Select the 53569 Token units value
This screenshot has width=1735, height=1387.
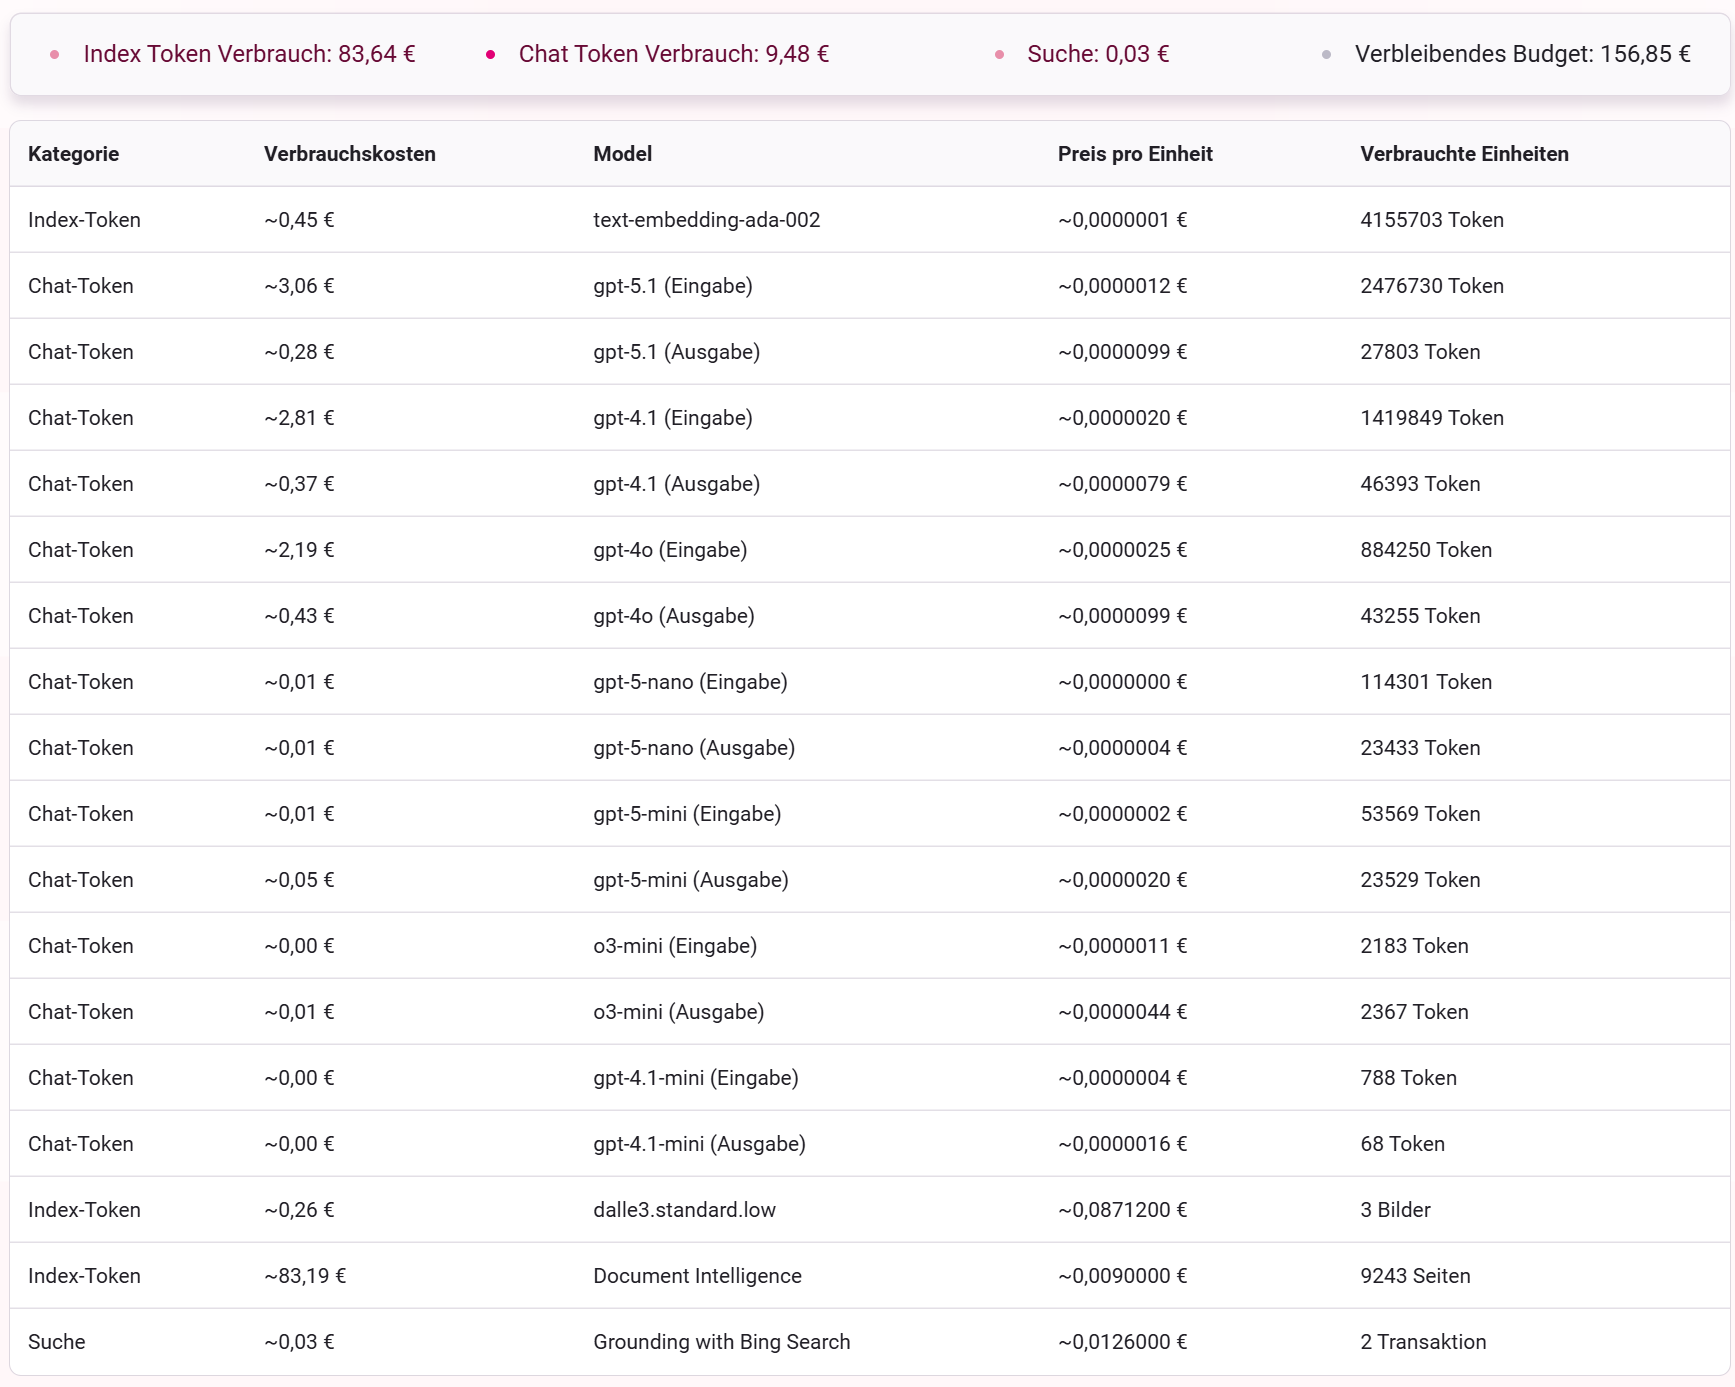point(1420,814)
